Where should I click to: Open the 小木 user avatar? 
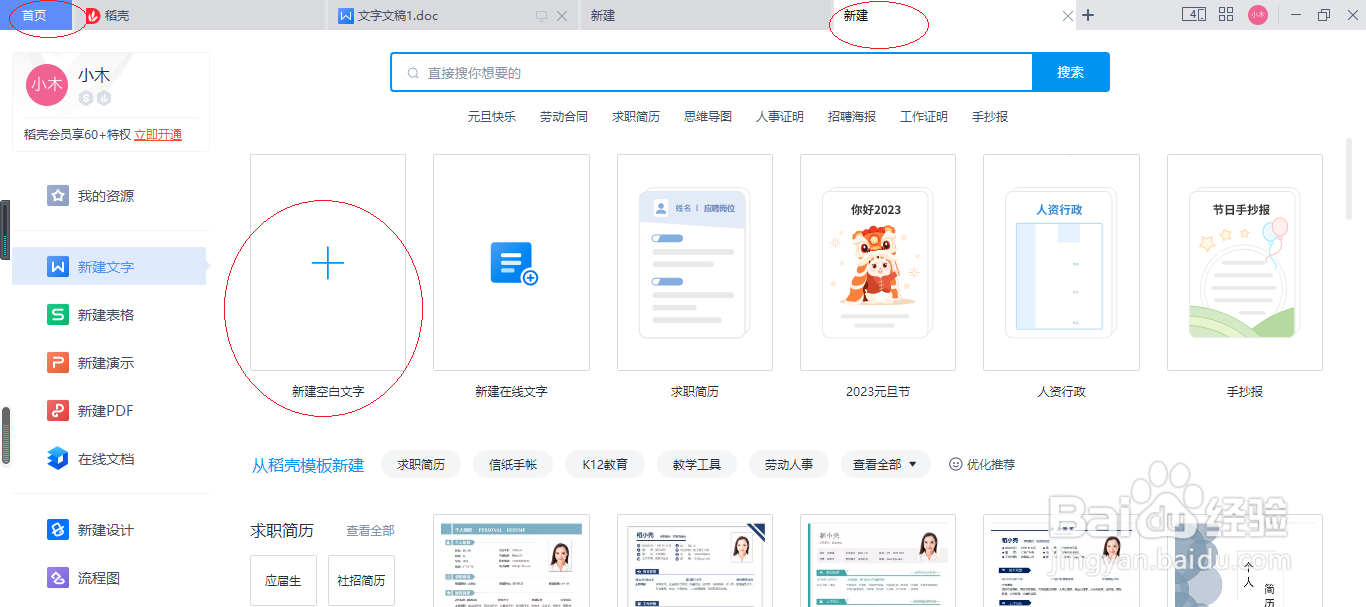coord(46,85)
